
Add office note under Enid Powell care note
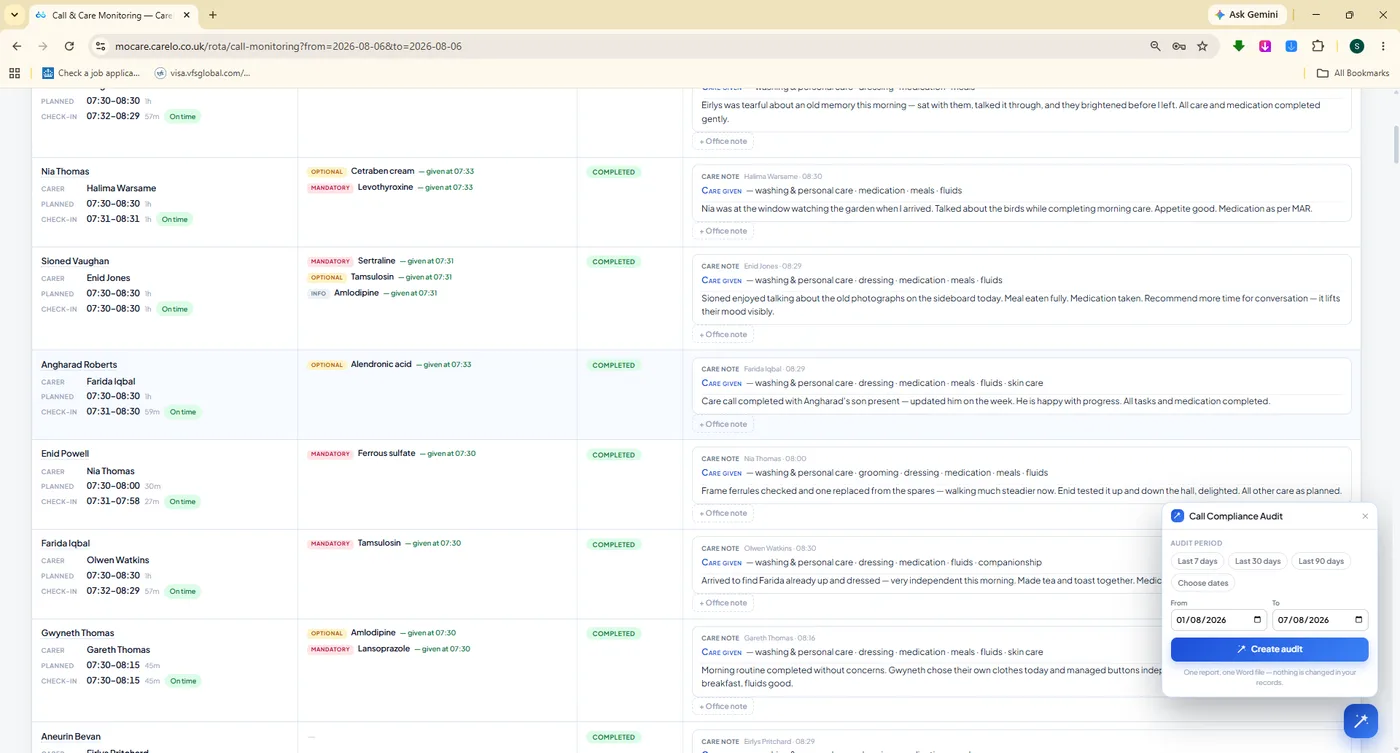[x=723, y=513]
